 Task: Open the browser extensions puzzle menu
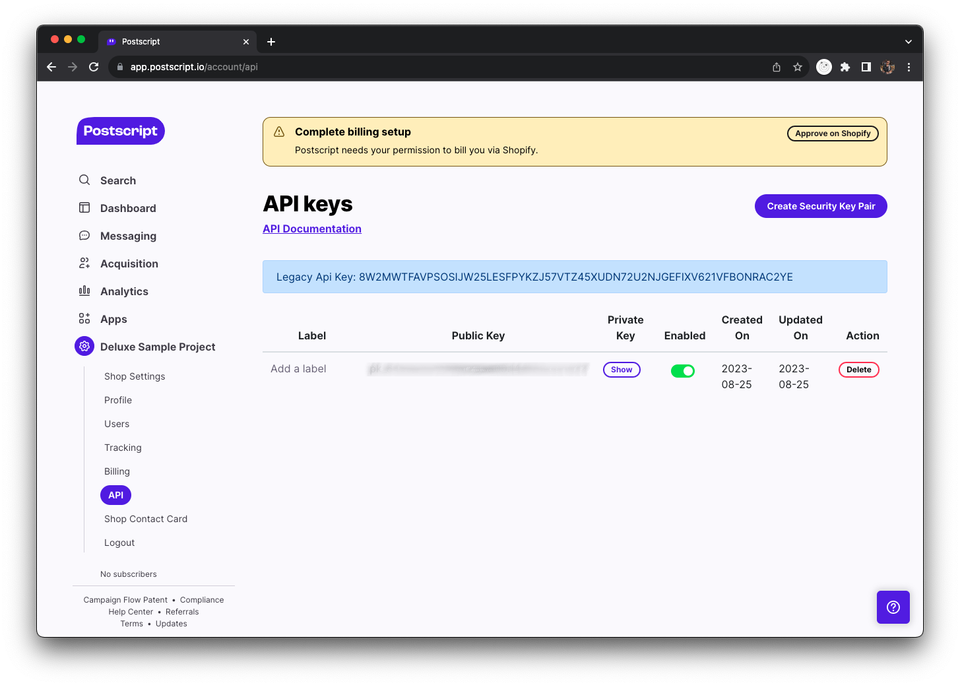click(845, 67)
